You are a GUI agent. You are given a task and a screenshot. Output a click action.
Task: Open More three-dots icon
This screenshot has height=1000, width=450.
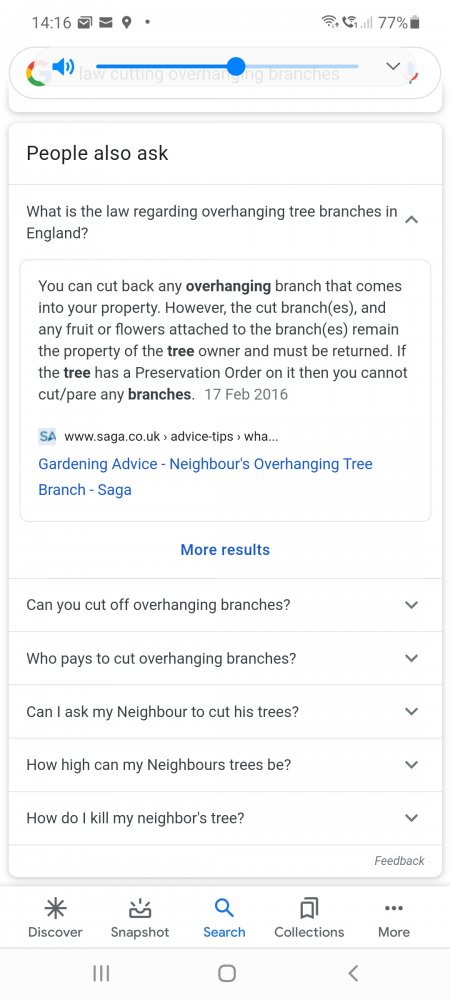[x=394, y=908]
